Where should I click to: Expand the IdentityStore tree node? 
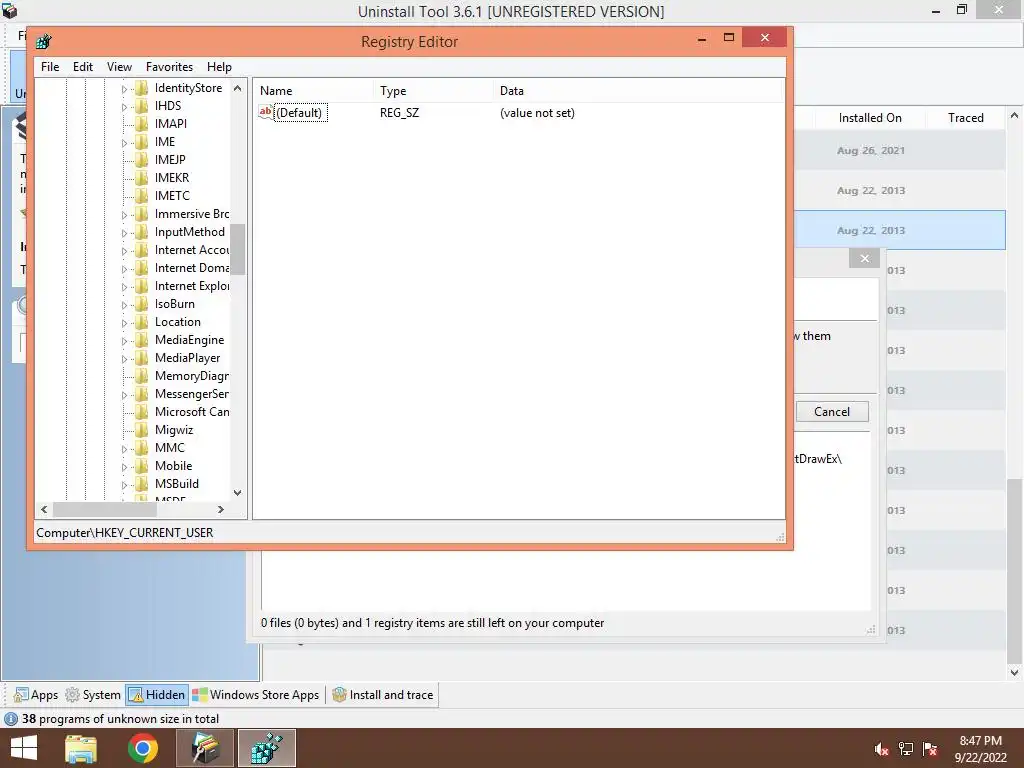tap(124, 89)
